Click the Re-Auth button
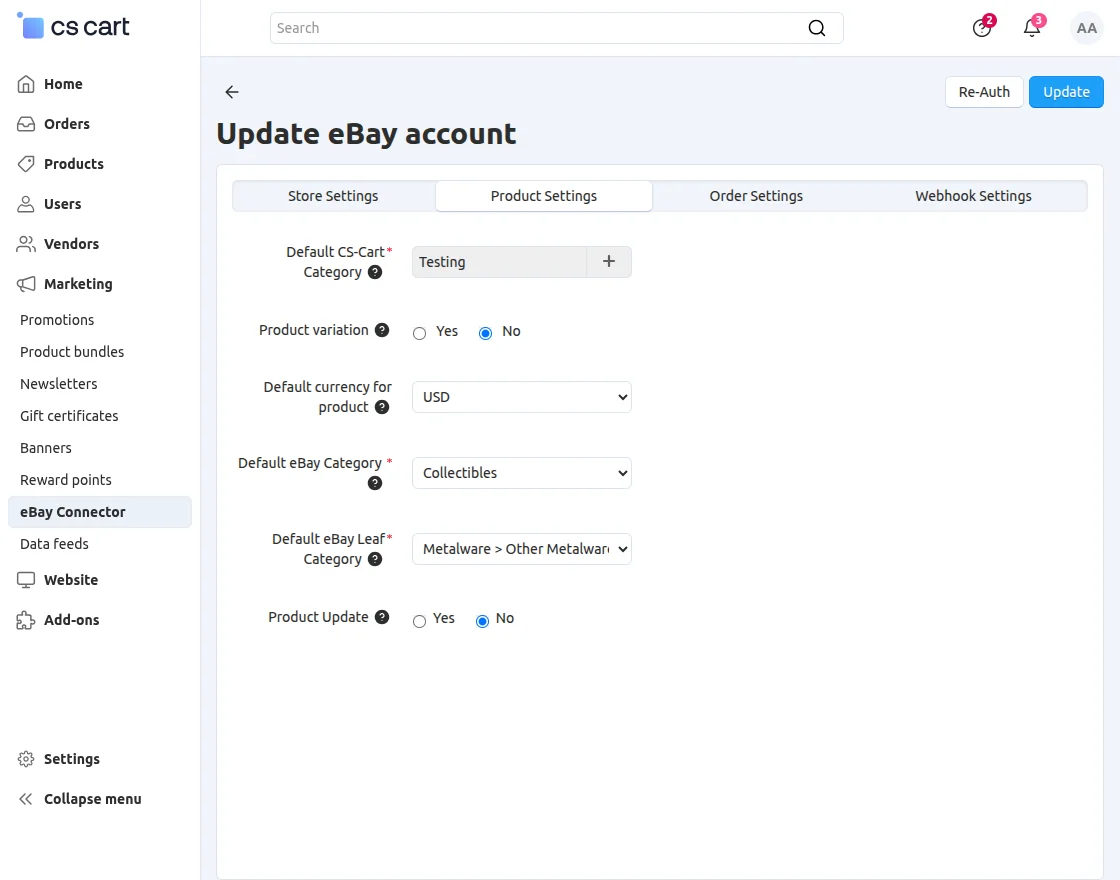This screenshot has width=1120, height=880. point(984,92)
